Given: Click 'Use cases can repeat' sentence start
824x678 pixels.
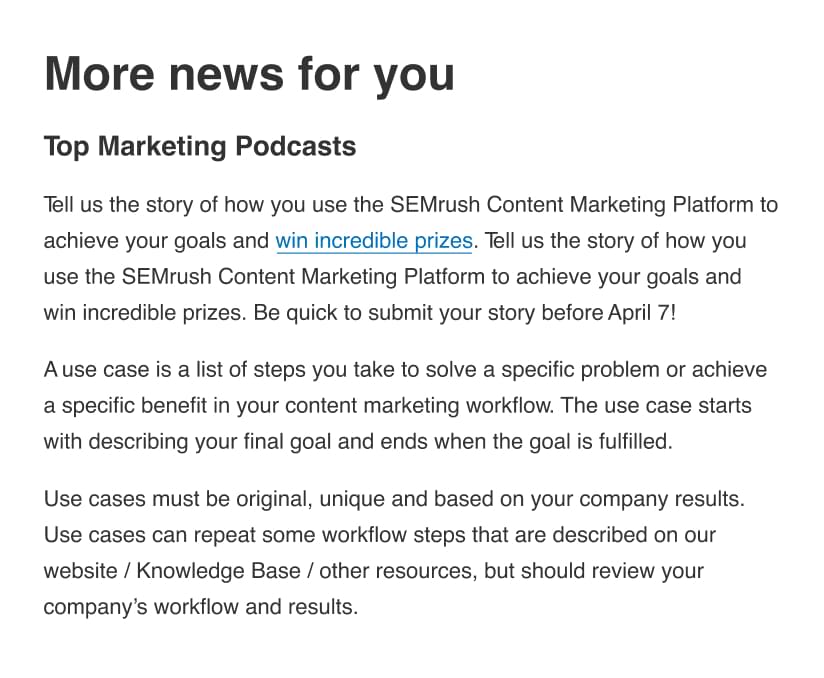Looking at the screenshot, I should tap(151, 535).
